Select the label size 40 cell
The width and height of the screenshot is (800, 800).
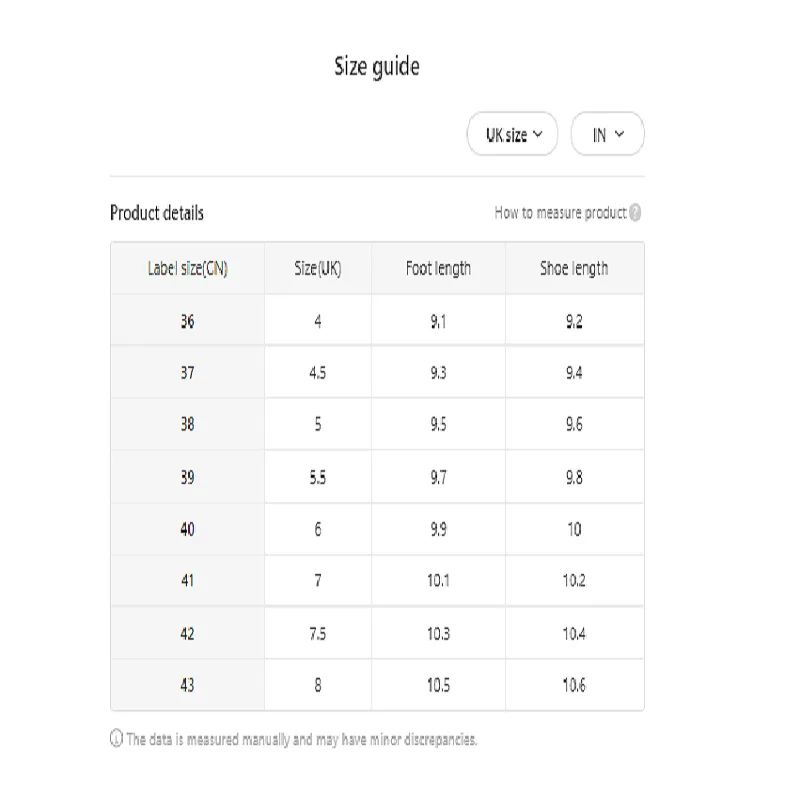[x=188, y=529]
